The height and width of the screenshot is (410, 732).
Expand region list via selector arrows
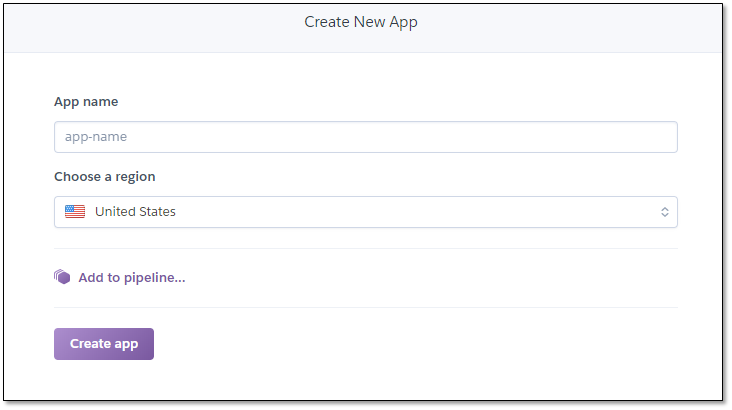(665, 212)
